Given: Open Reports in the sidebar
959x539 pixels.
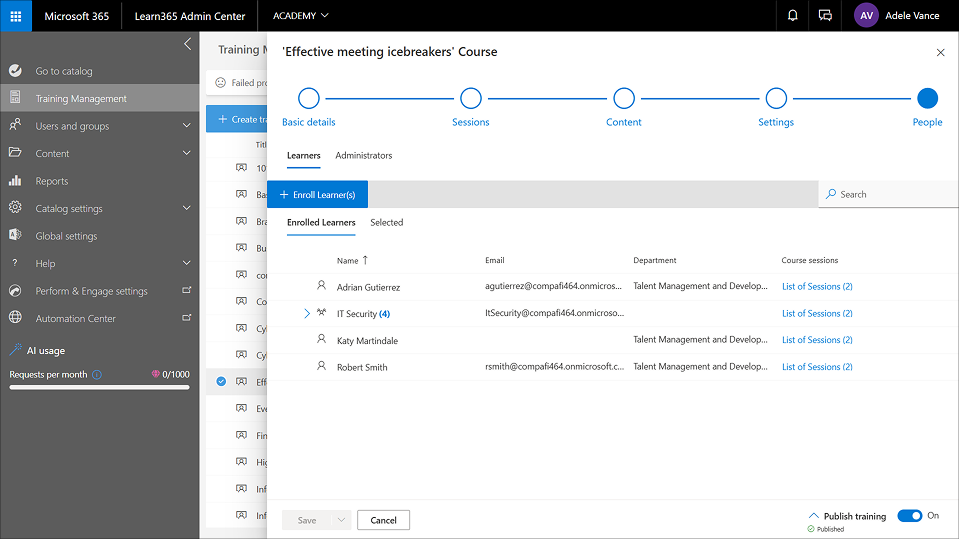Looking at the screenshot, I should (100, 180).
